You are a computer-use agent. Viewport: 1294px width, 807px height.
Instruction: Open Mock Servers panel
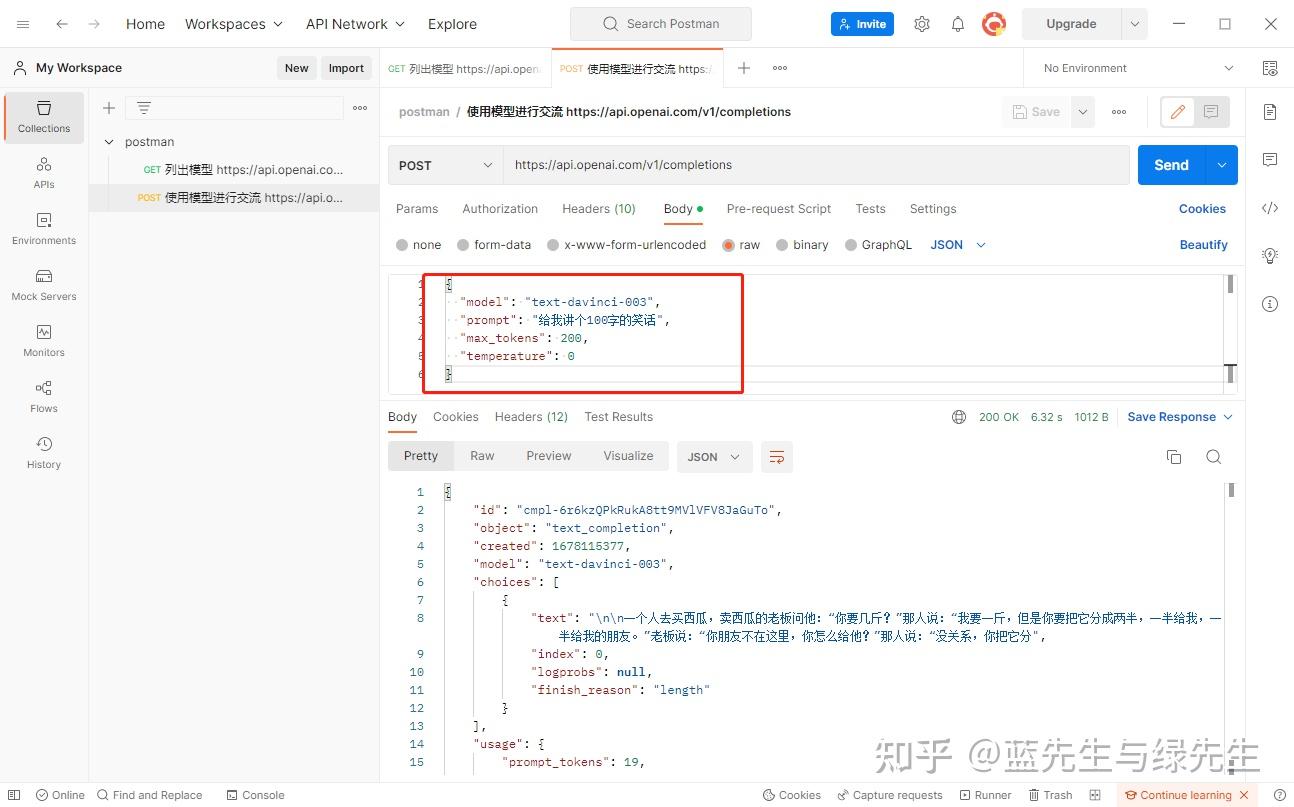[x=43, y=285]
